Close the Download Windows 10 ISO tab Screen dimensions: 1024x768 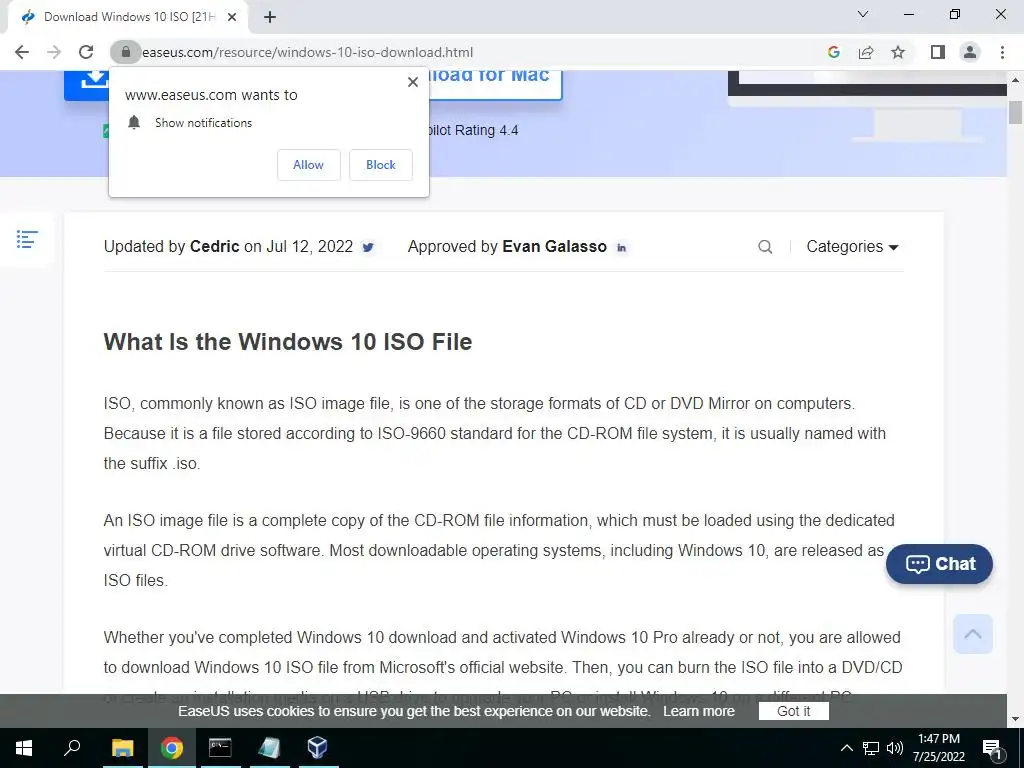coord(232,17)
